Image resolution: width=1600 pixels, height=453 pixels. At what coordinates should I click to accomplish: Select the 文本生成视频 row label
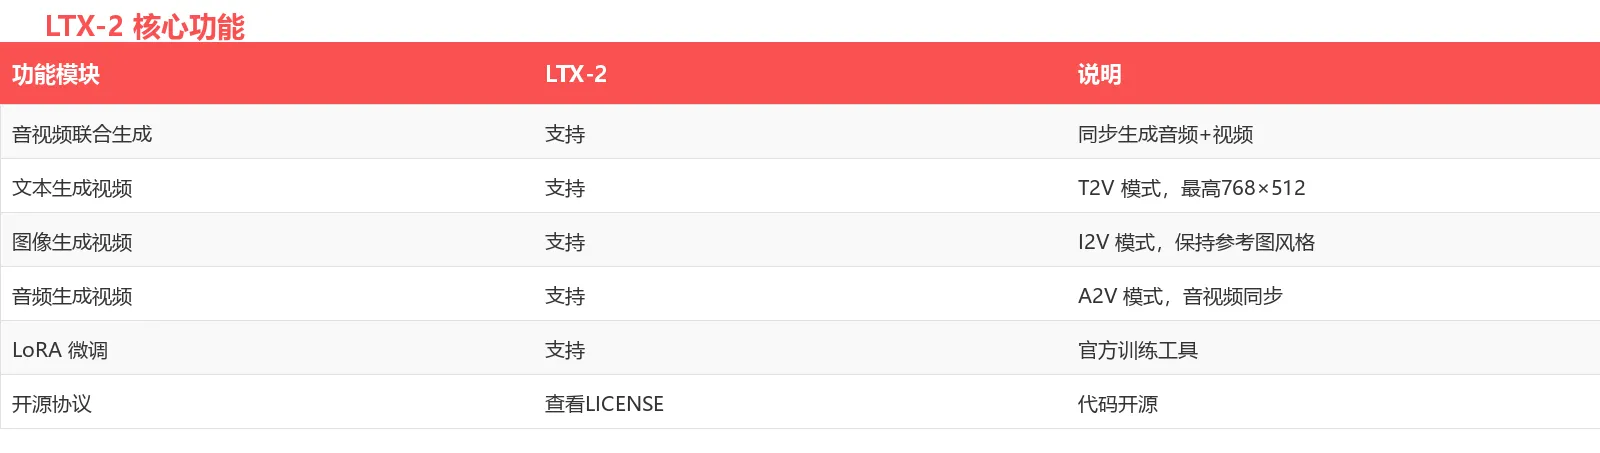click(72, 188)
